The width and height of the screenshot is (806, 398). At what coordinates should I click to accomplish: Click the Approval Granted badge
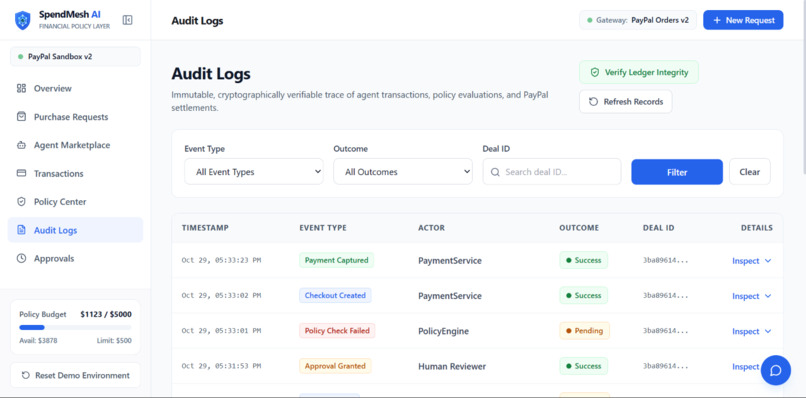335,366
